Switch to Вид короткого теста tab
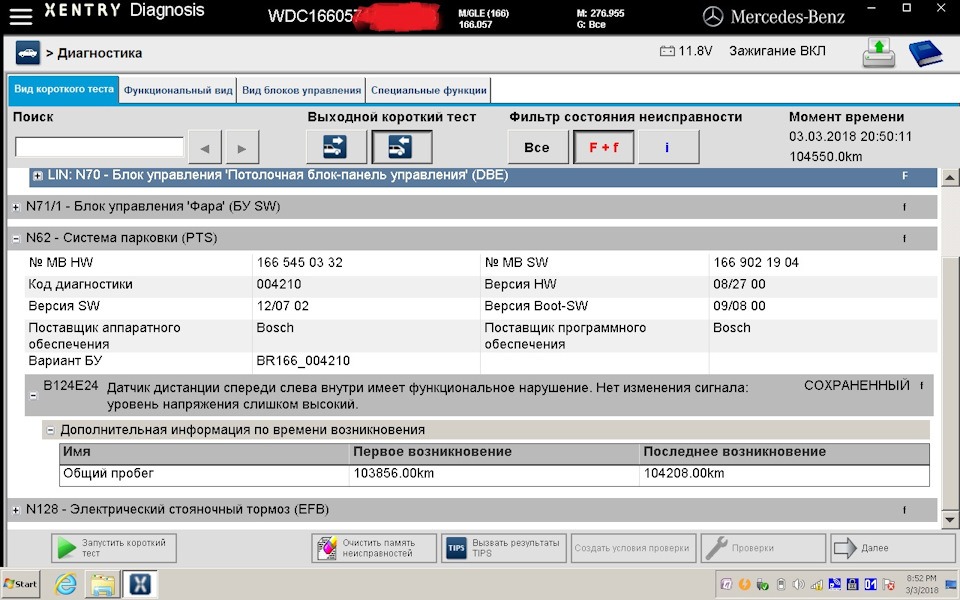The height and width of the screenshot is (600, 960). click(64, 89)
